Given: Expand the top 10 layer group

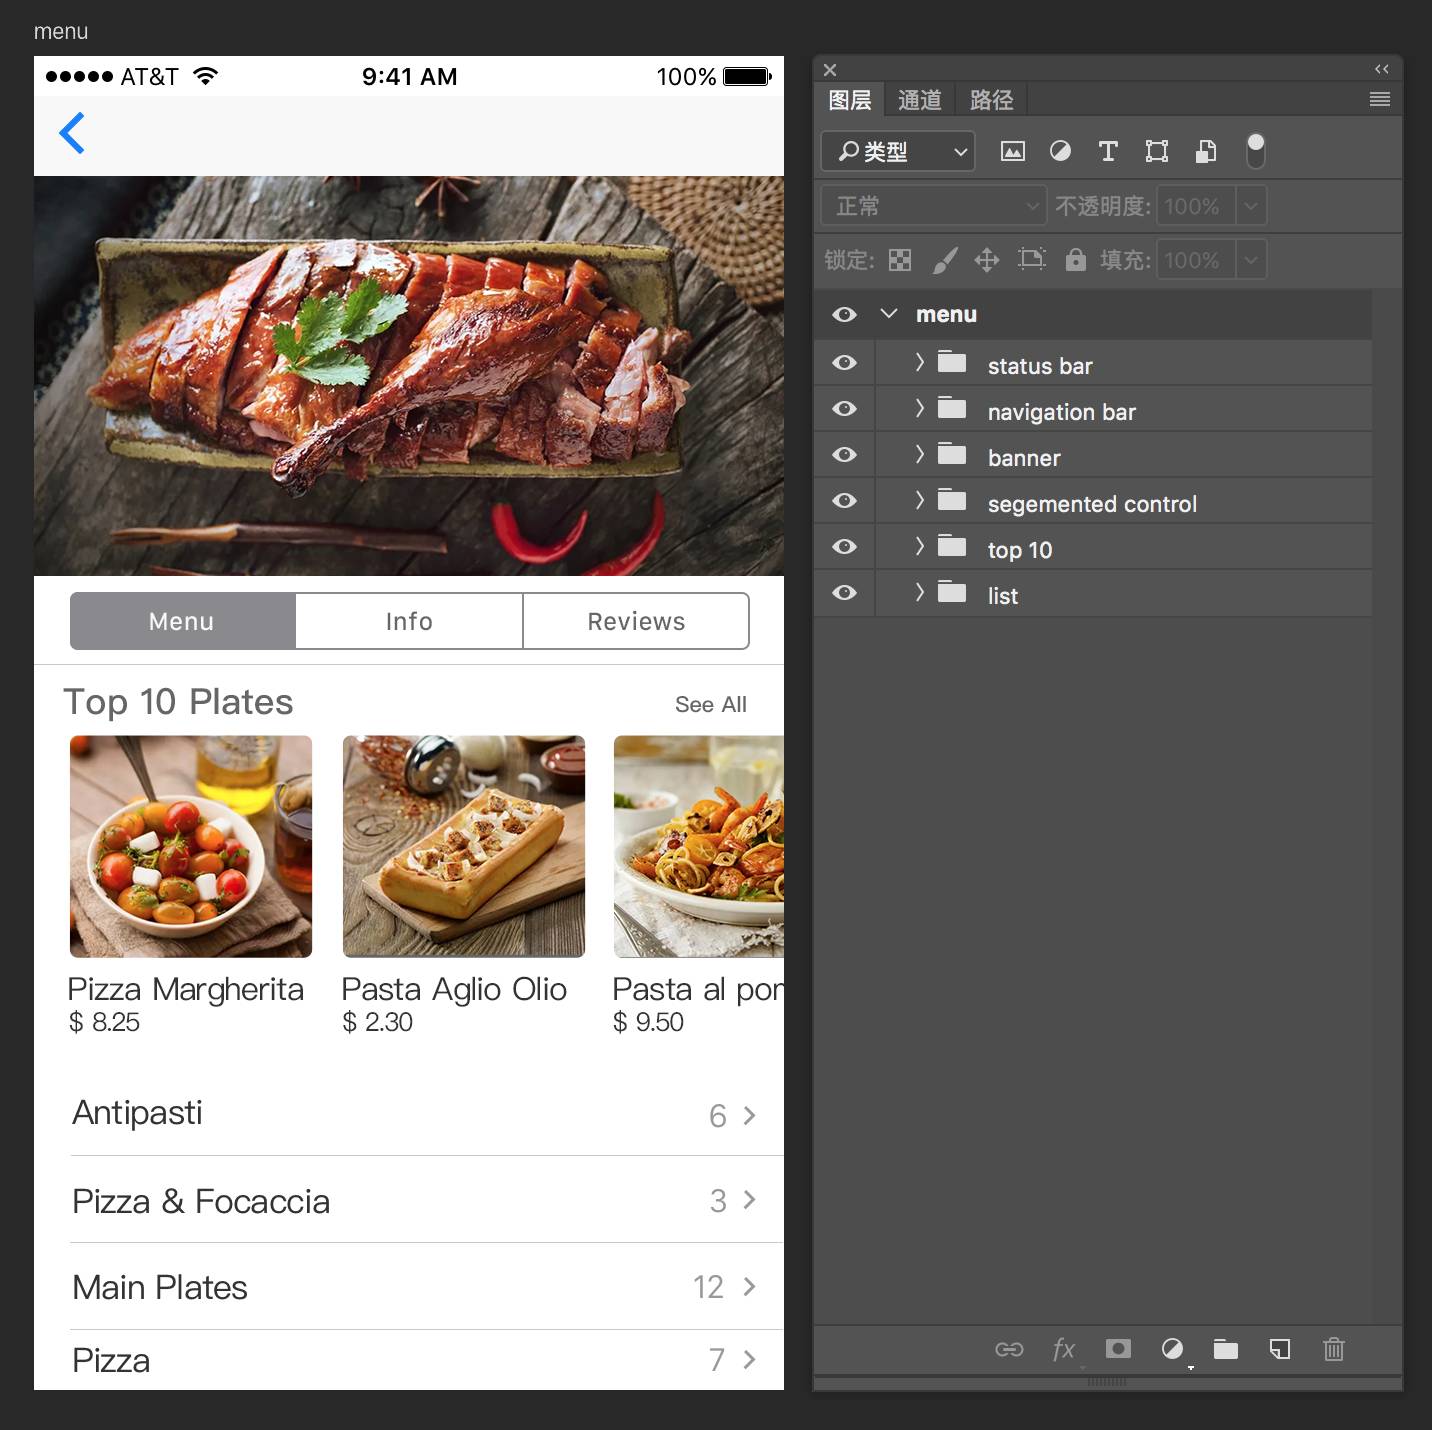Looking at the screenshot, I should click(919, 546).
